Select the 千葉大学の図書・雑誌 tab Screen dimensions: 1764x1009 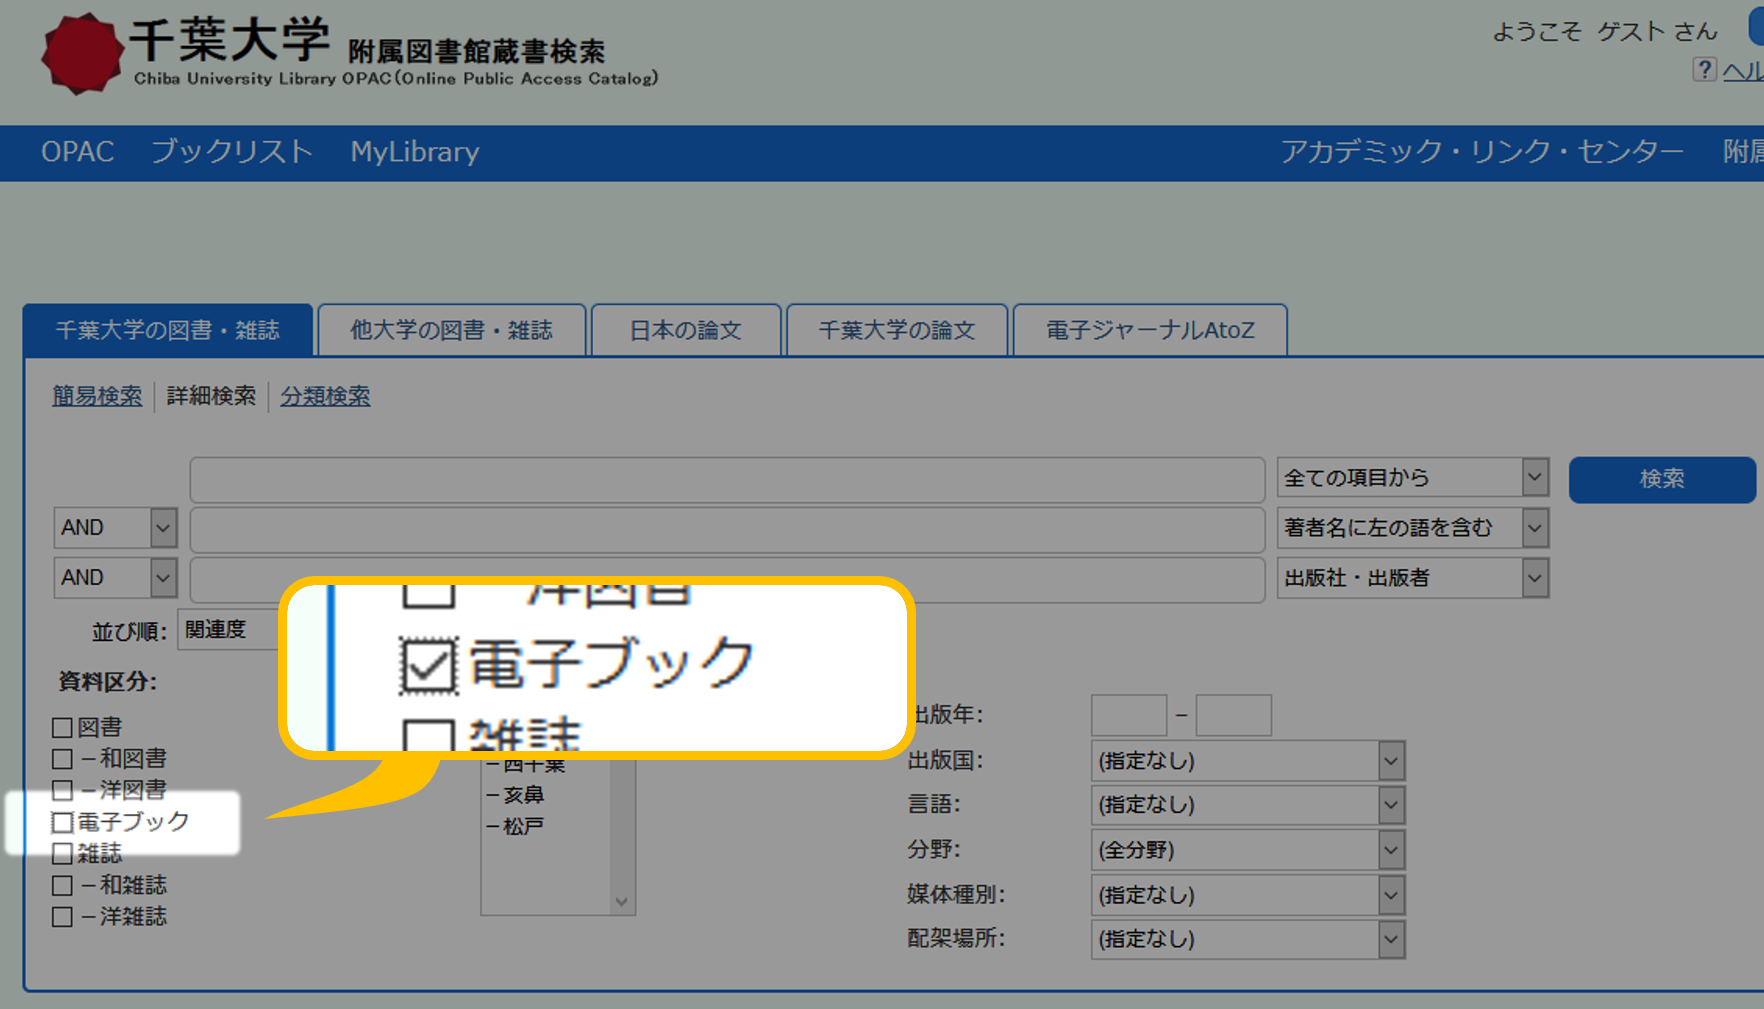click(167, 330)
